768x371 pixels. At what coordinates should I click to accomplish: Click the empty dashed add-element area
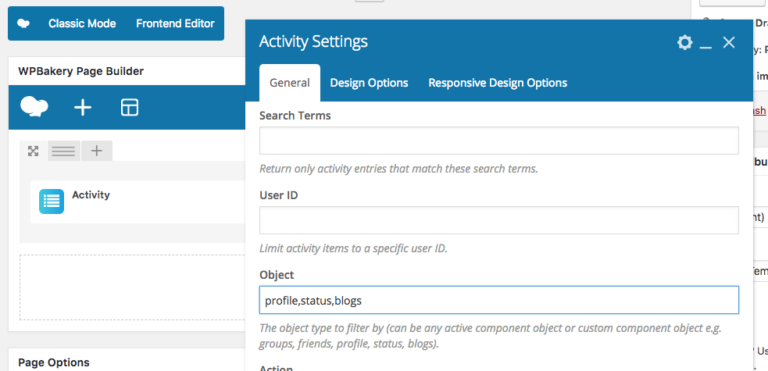pos(132,287)
